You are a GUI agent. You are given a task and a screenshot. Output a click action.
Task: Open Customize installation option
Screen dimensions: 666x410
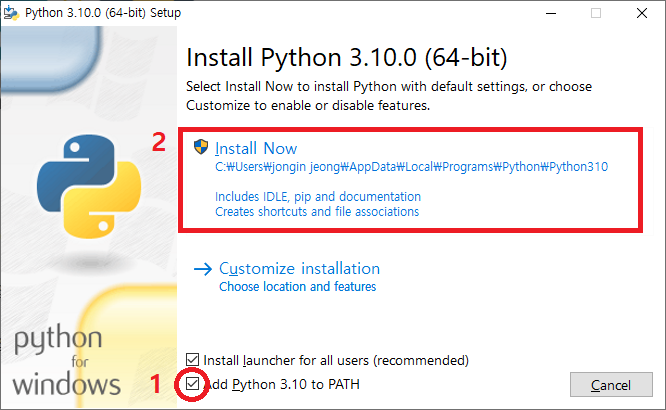299,269
